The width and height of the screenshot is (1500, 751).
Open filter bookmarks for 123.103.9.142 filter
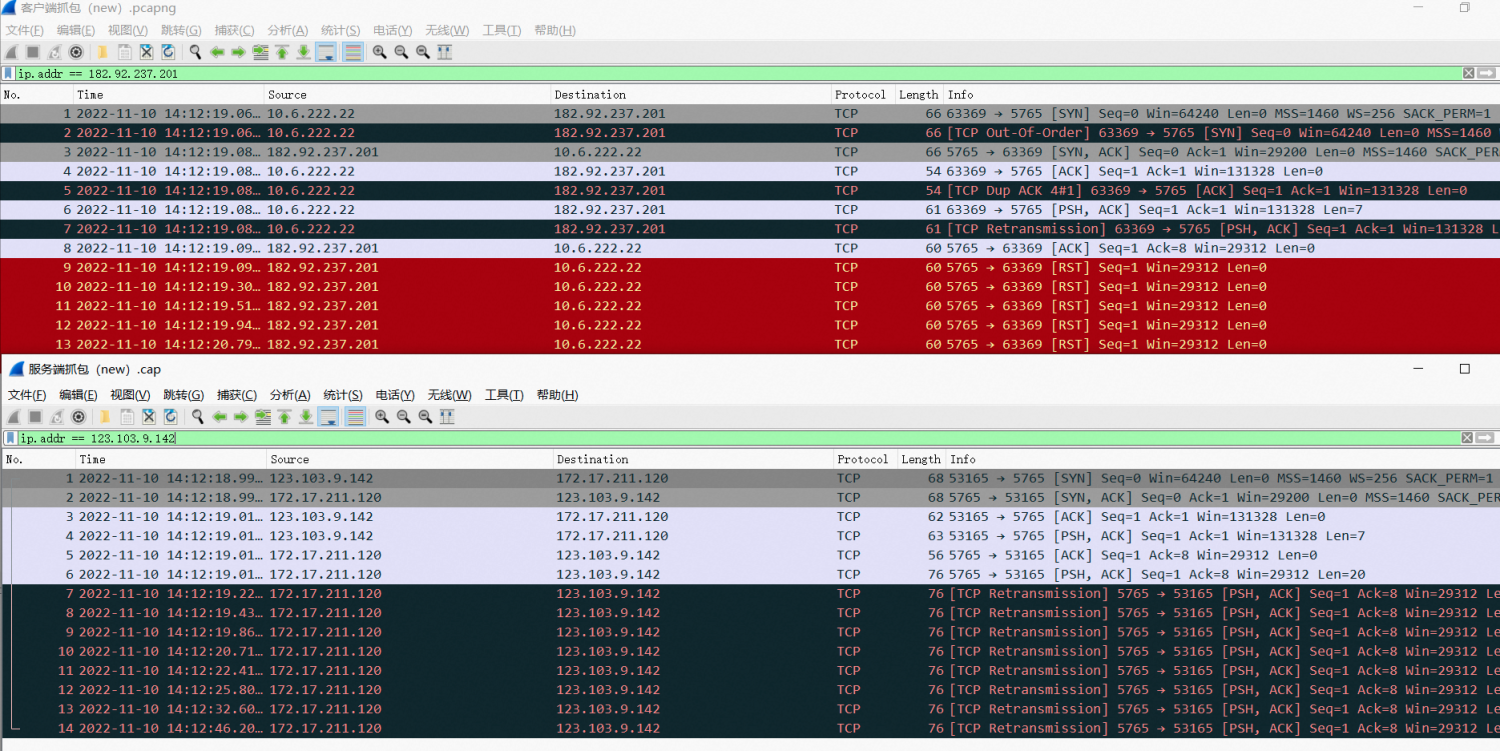click(11, 438)
